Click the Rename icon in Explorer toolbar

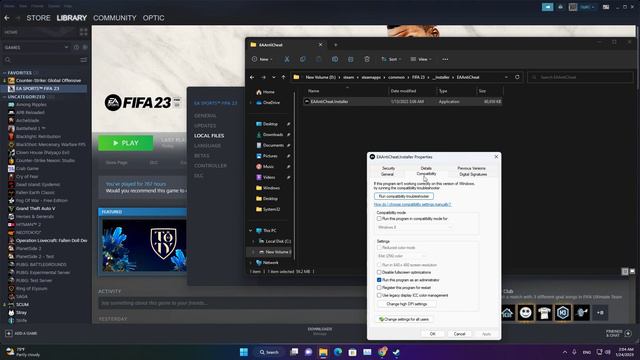click(335, 59)
